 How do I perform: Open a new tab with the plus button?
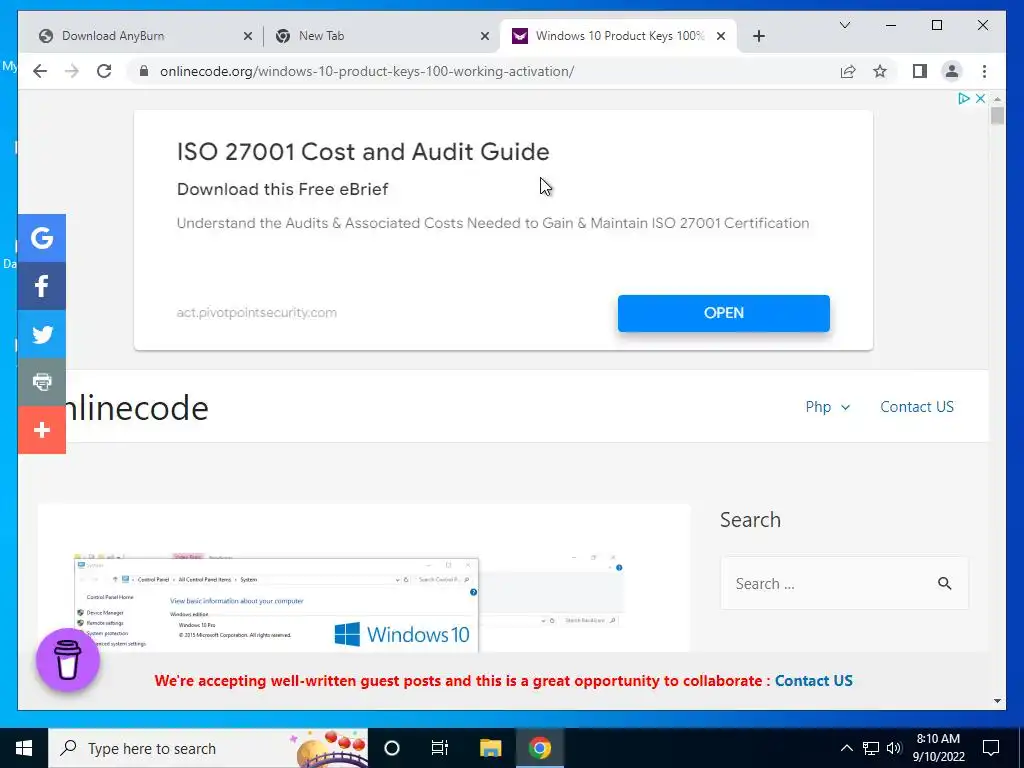pyautogui.click(x=758, y=36)
